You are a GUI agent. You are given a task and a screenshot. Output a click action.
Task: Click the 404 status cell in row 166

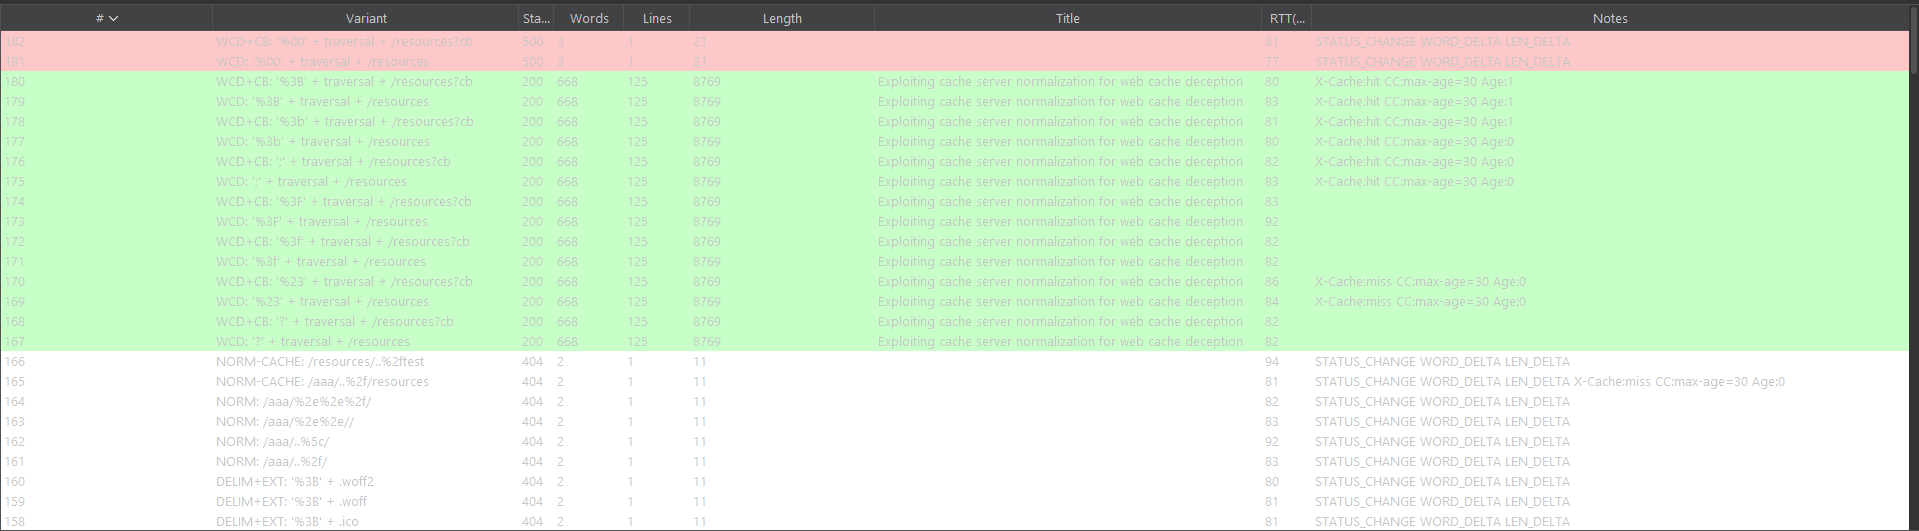pos(532,362)
